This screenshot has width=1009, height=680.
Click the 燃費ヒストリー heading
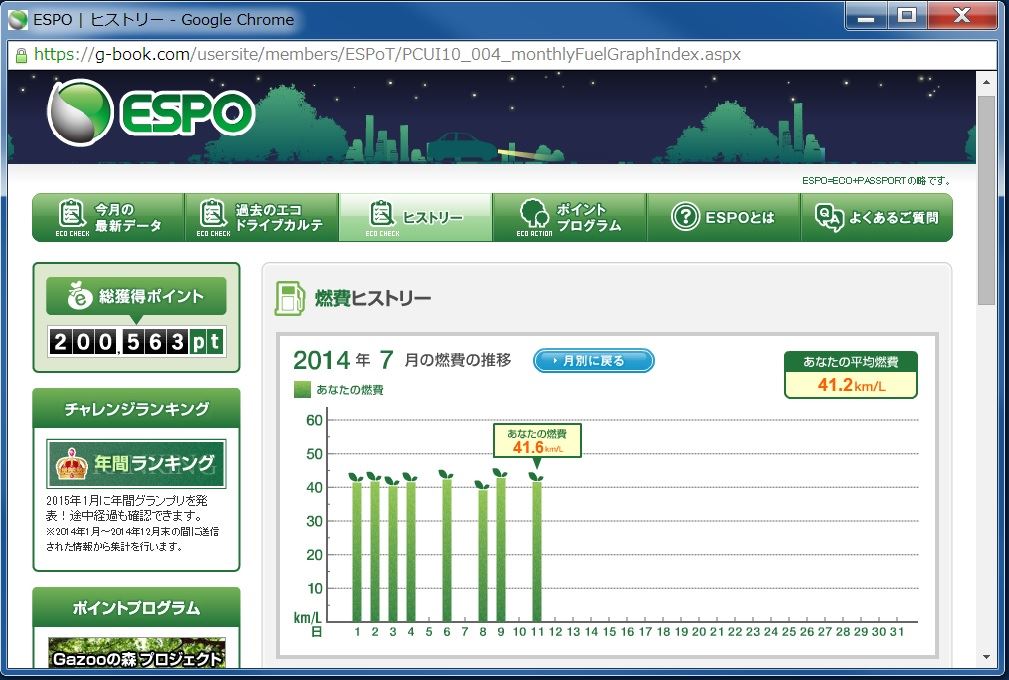373,298
